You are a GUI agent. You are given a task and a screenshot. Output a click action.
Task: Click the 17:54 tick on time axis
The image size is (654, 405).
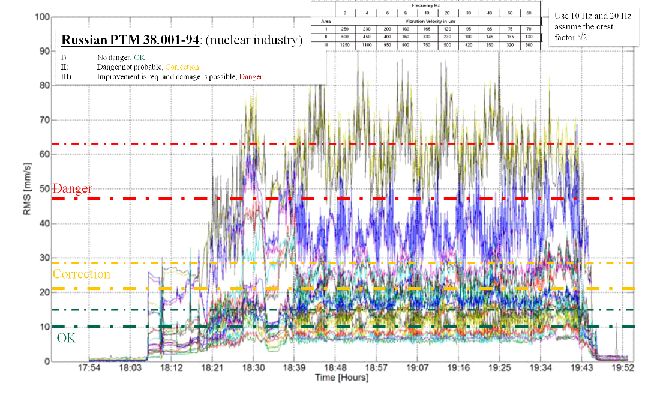(x=89, y=369)
